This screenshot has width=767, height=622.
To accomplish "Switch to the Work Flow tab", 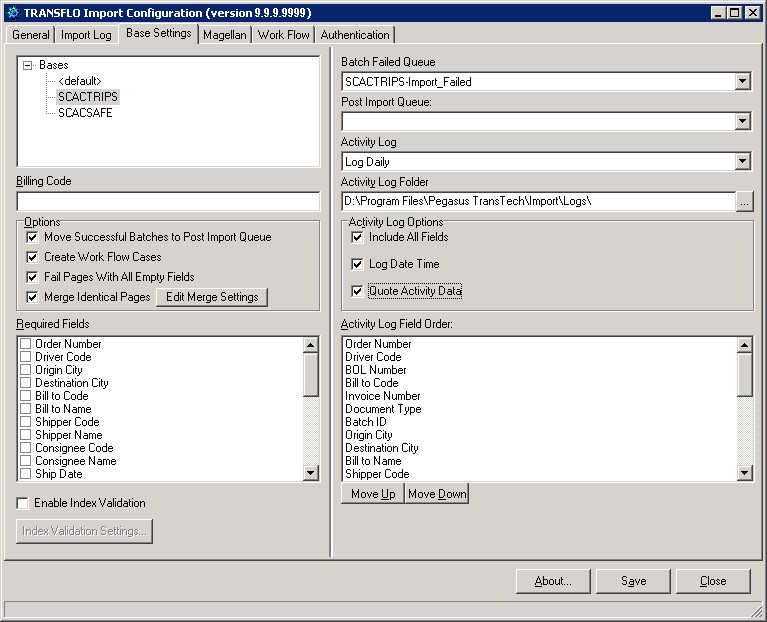I will click(x=283, y=35).
